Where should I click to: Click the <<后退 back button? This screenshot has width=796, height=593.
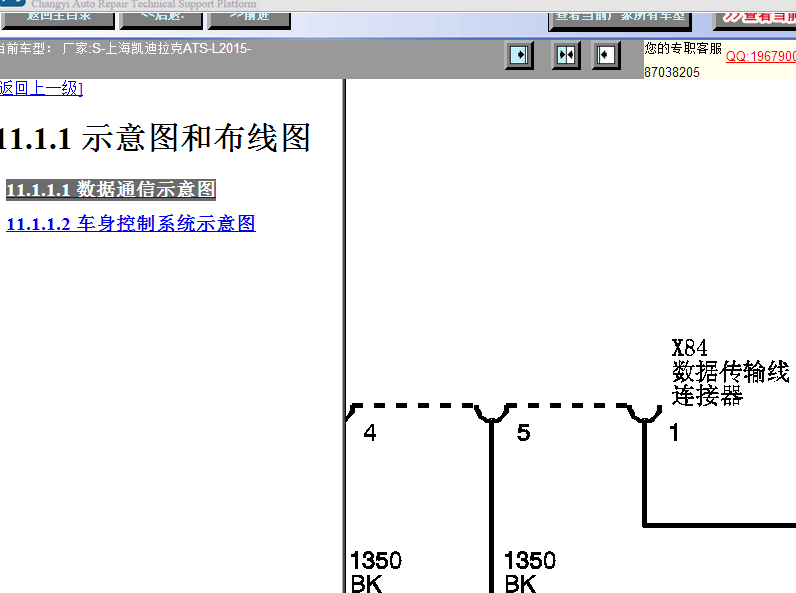click(161, 20)
